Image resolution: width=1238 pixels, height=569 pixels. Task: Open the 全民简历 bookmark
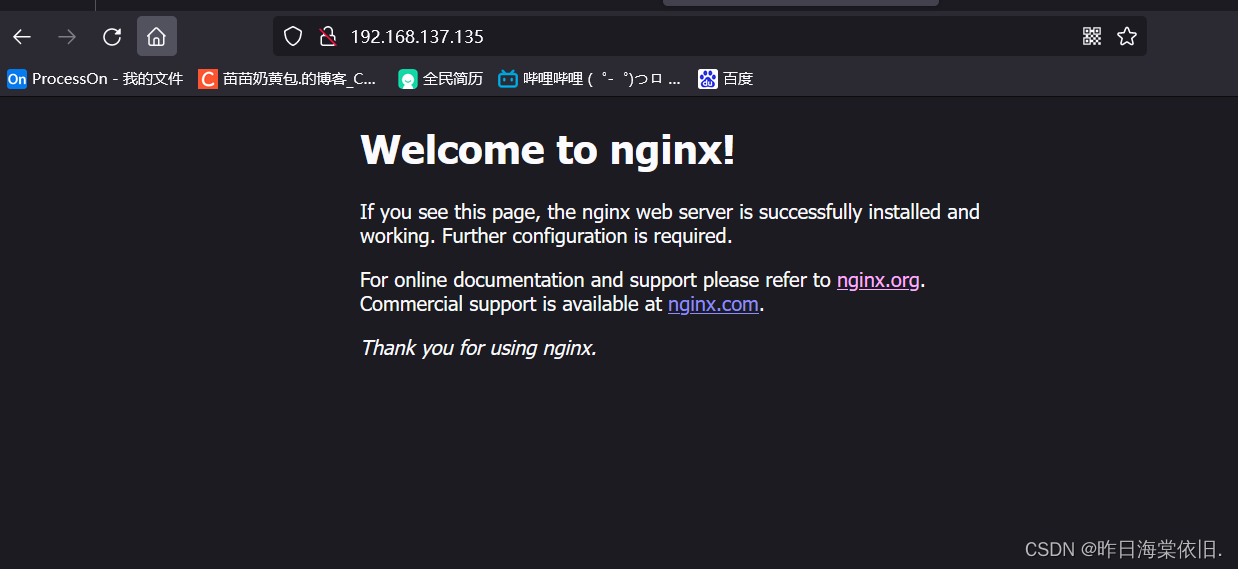440,79
